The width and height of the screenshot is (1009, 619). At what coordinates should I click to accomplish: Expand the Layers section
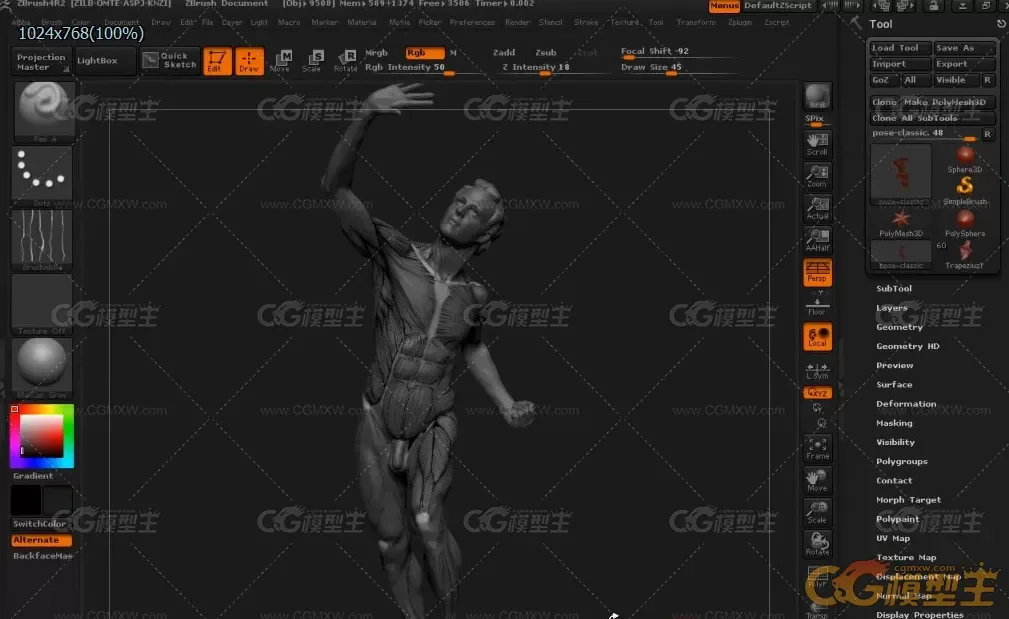coord(891,308)
